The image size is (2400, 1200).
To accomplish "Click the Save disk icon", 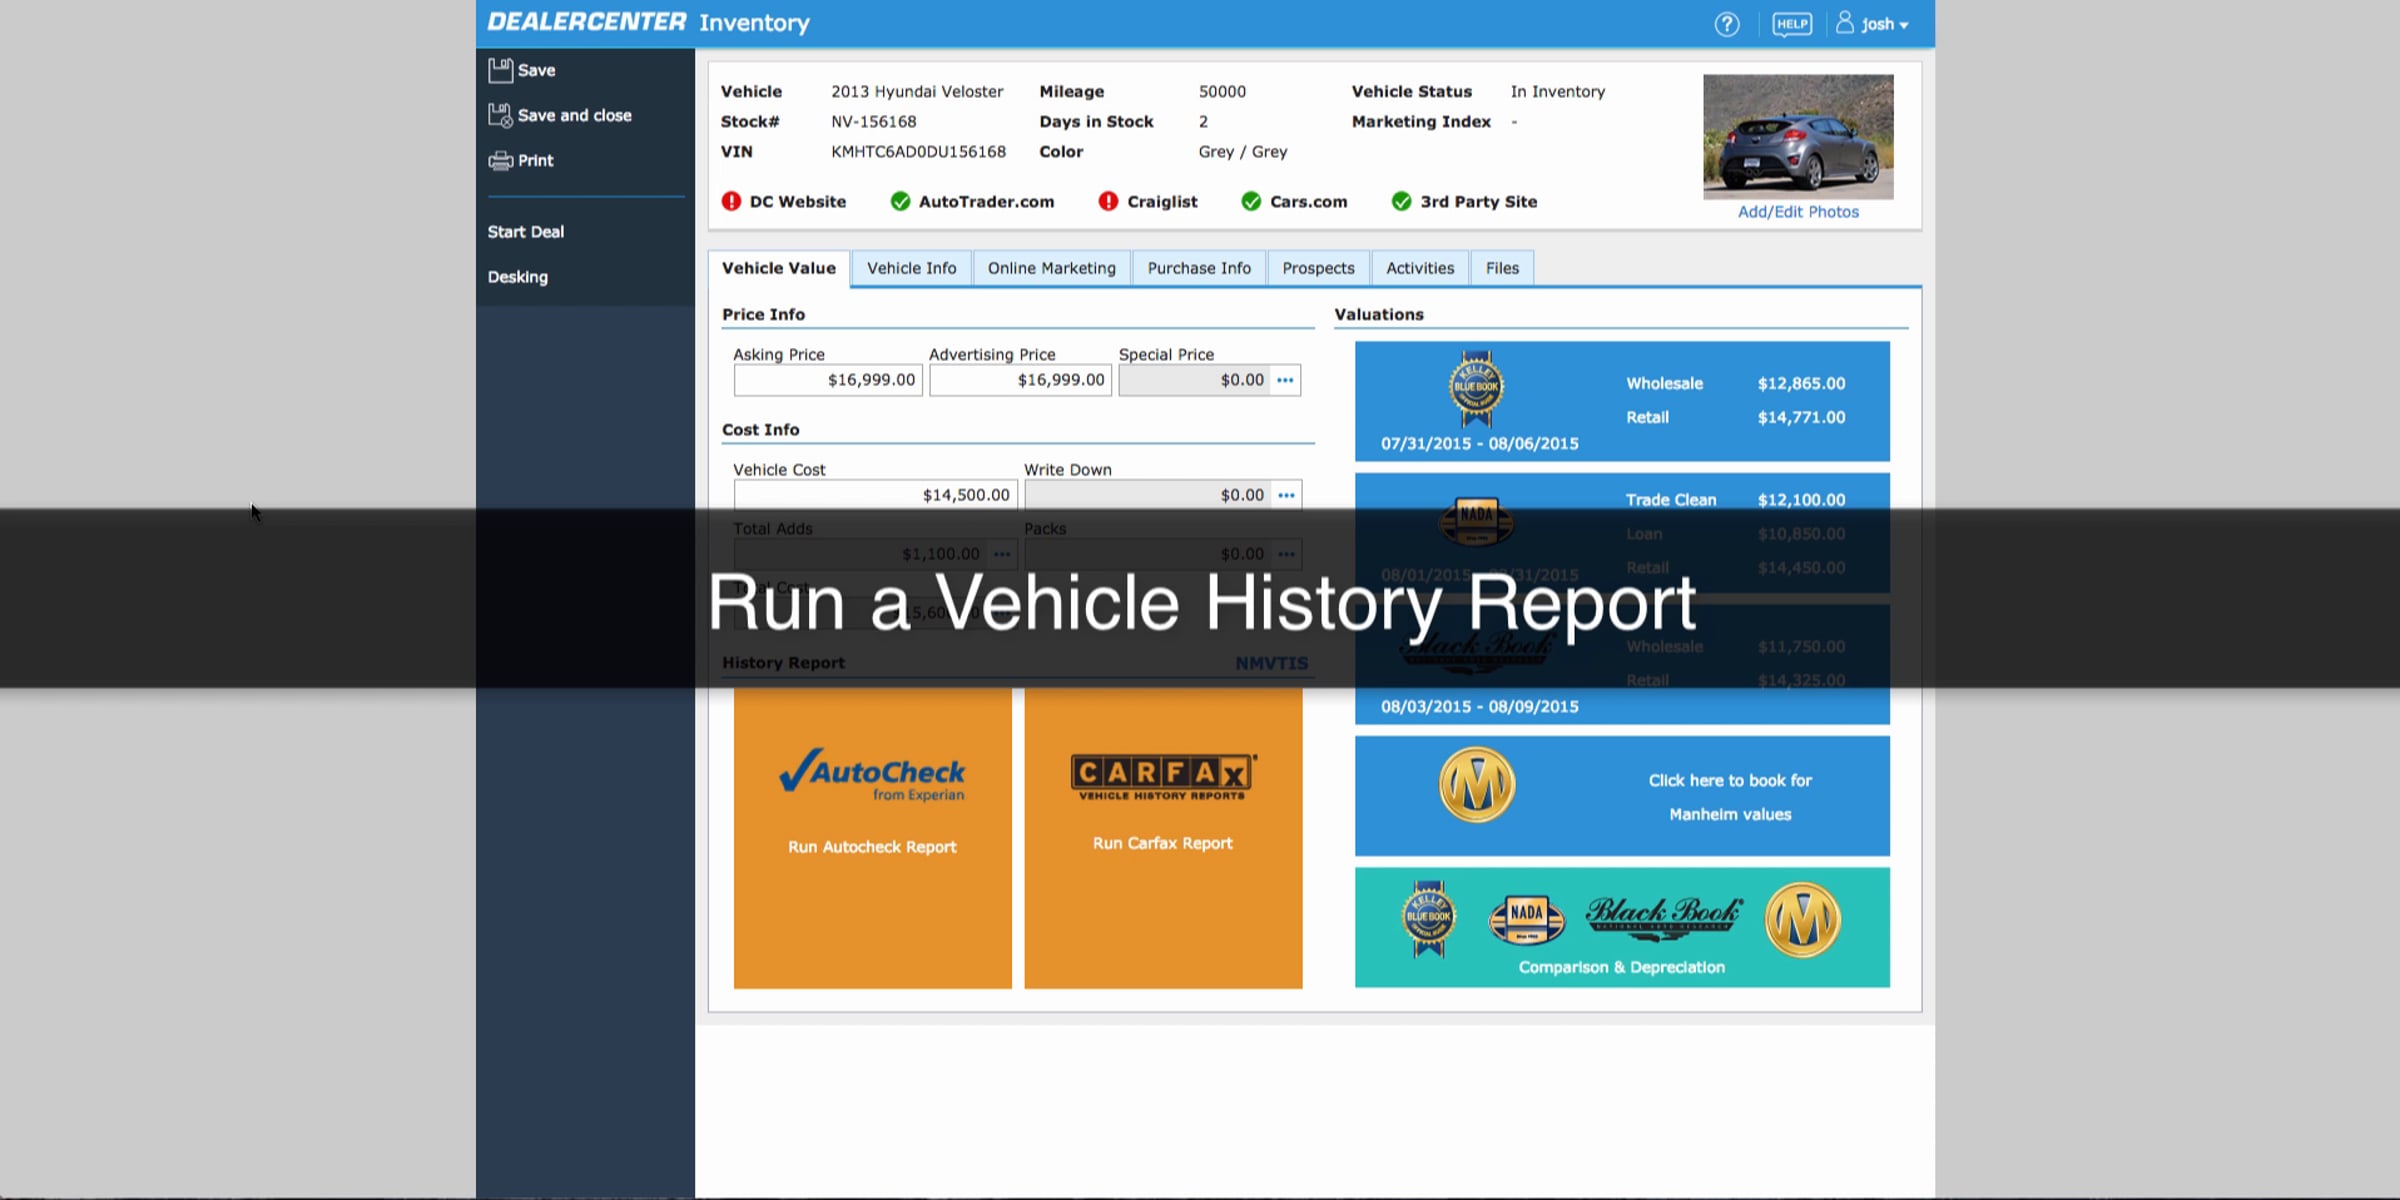I will 500,70.
